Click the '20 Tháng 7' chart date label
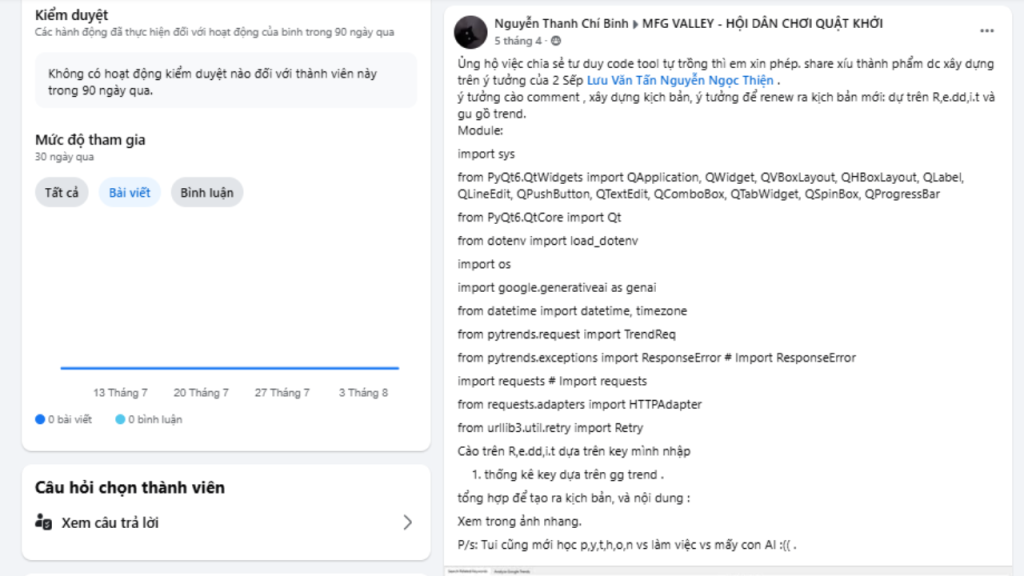Viewport: 1024px width, 576px height. [201, 393]
